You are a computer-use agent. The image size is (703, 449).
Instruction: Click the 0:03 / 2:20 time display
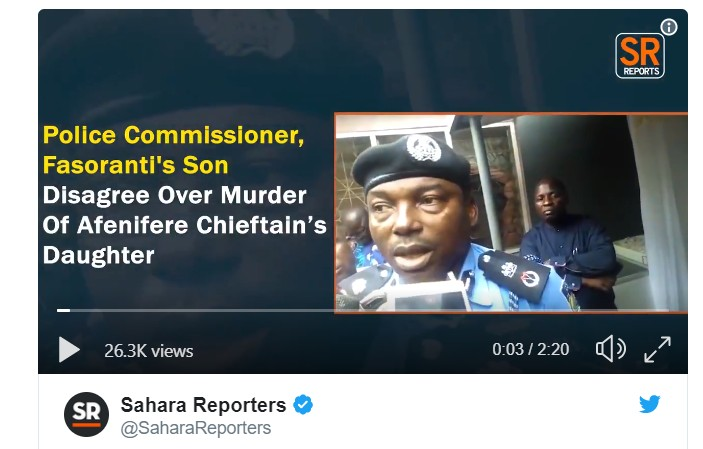[x=530, y=350]
